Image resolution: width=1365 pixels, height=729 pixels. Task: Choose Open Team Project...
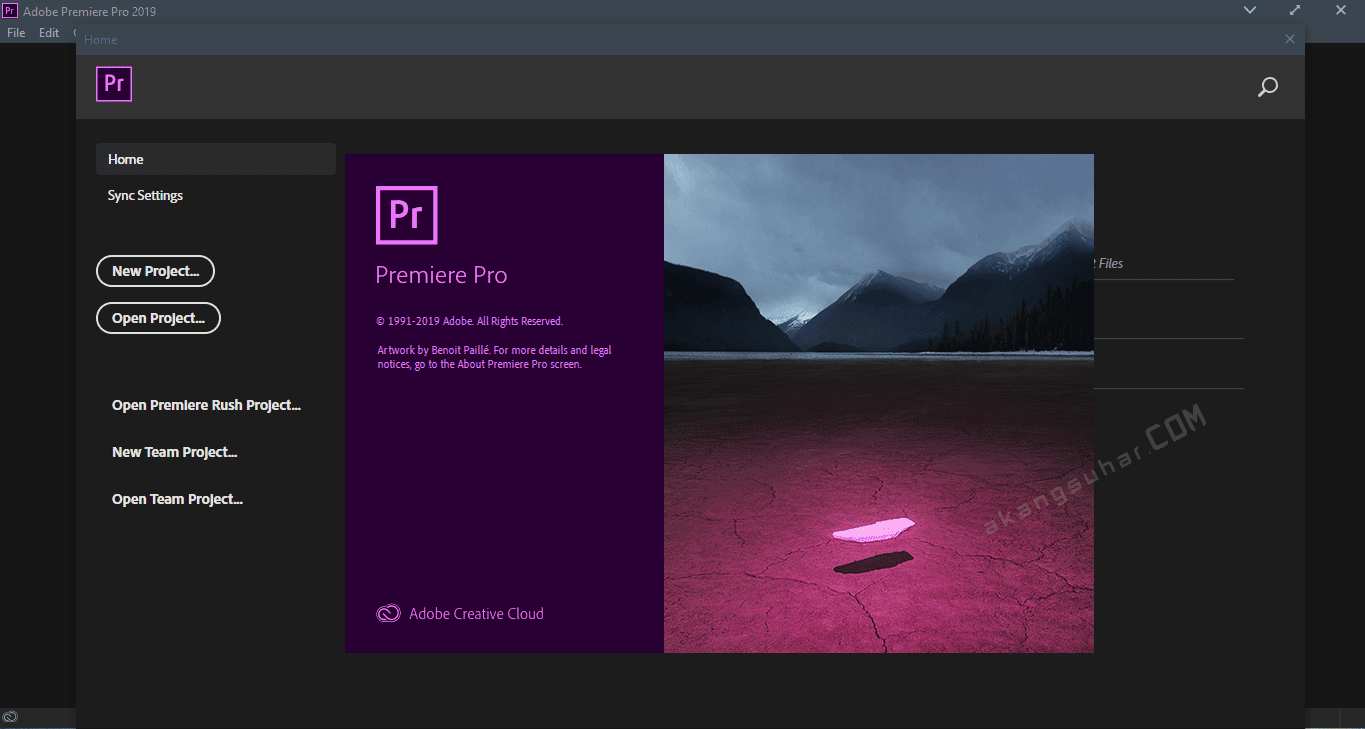coord(177,499)
